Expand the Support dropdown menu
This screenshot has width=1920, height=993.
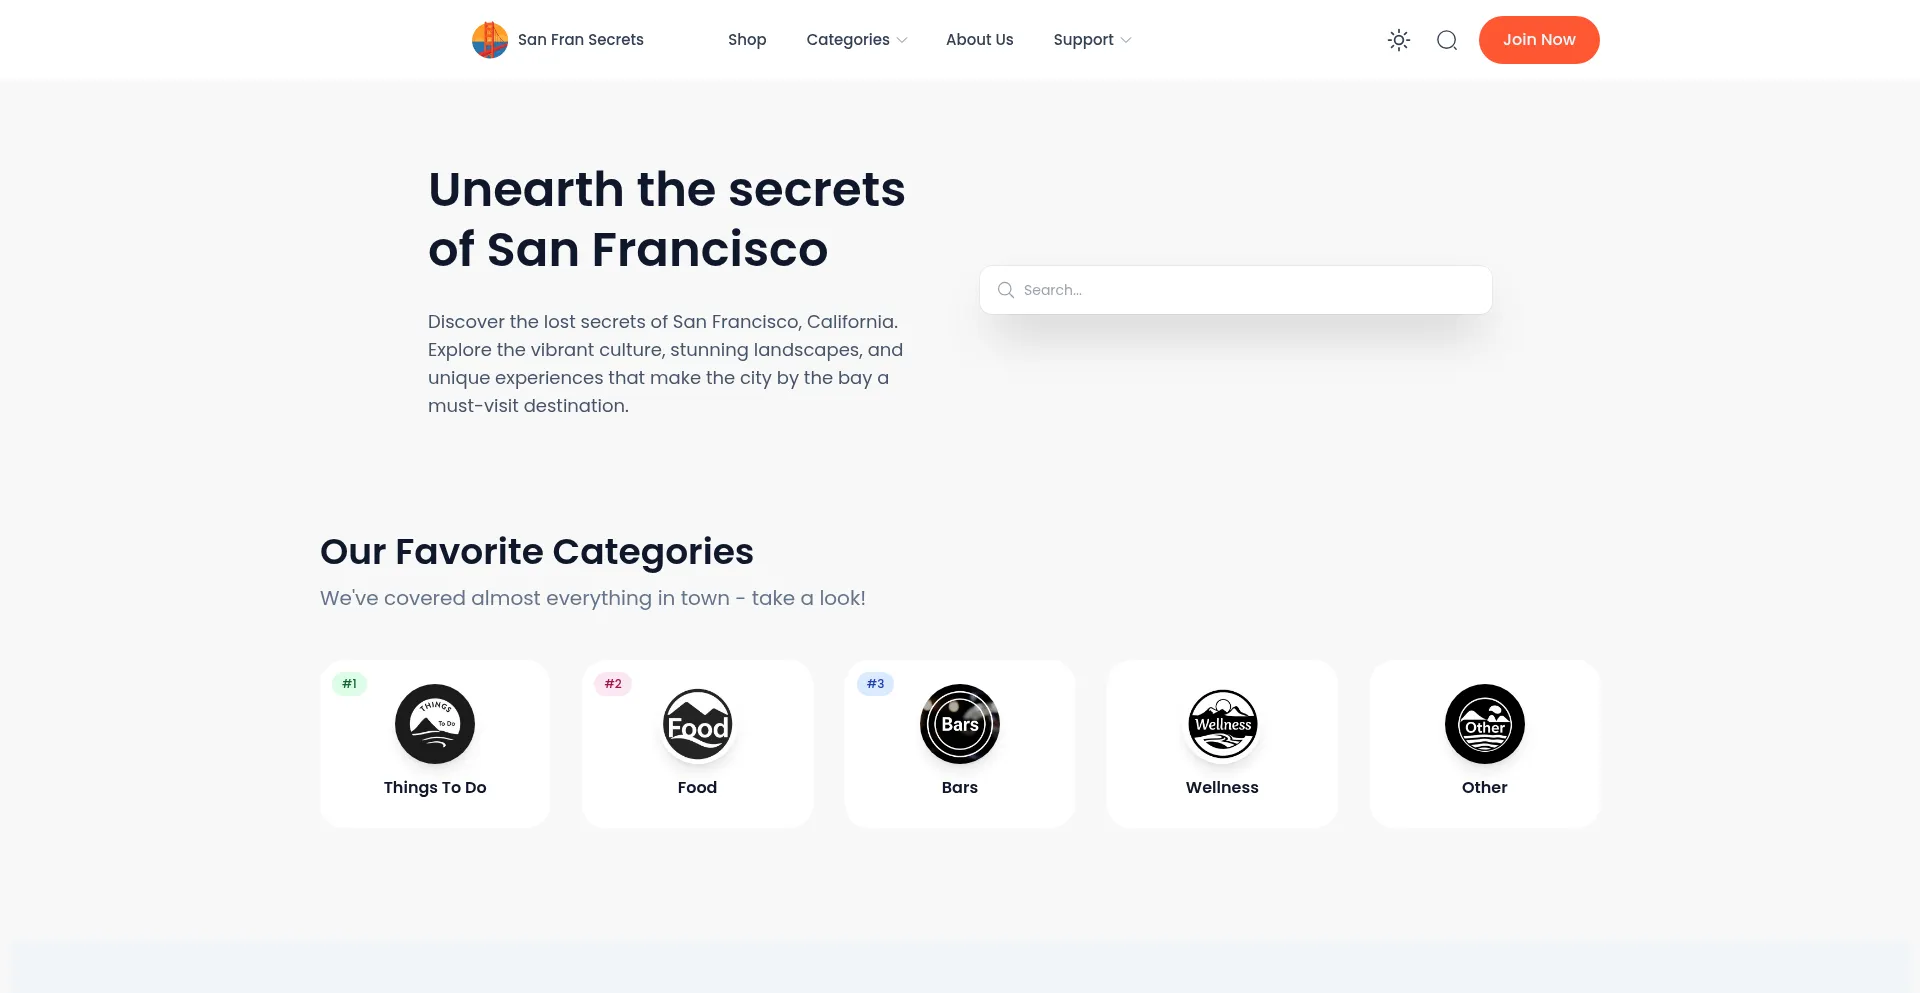[1092, 40]
